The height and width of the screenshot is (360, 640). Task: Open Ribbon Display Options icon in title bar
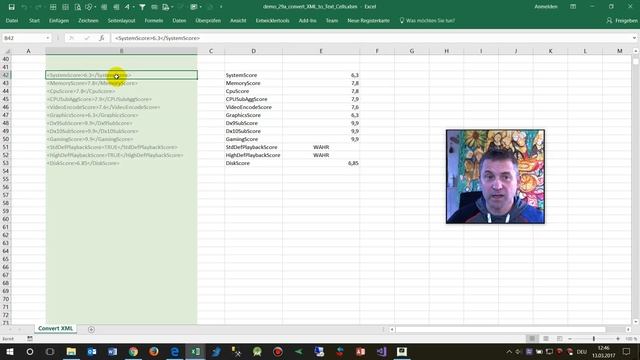point(573,7)
